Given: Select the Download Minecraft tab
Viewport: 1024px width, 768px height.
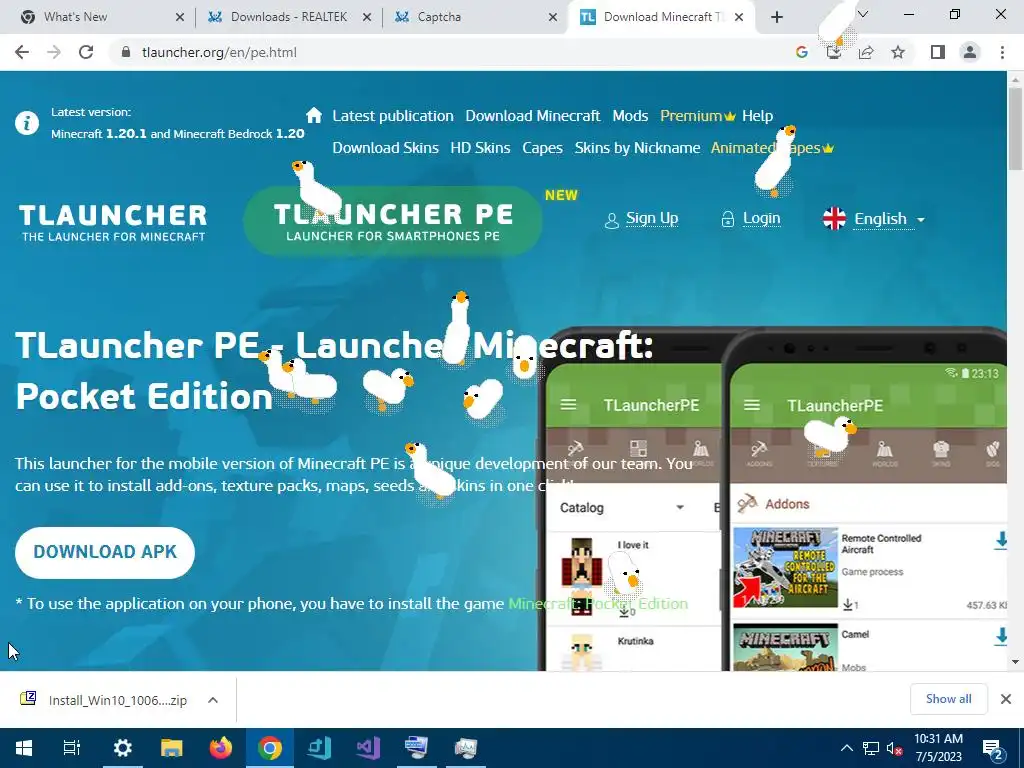Looking at the screenshot, I should coord(661,17).
